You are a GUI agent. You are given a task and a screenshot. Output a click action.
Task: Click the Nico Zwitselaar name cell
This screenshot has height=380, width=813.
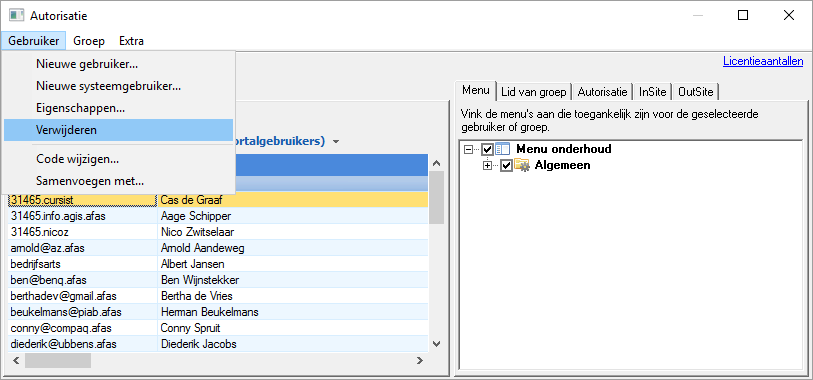coord(293,232)
